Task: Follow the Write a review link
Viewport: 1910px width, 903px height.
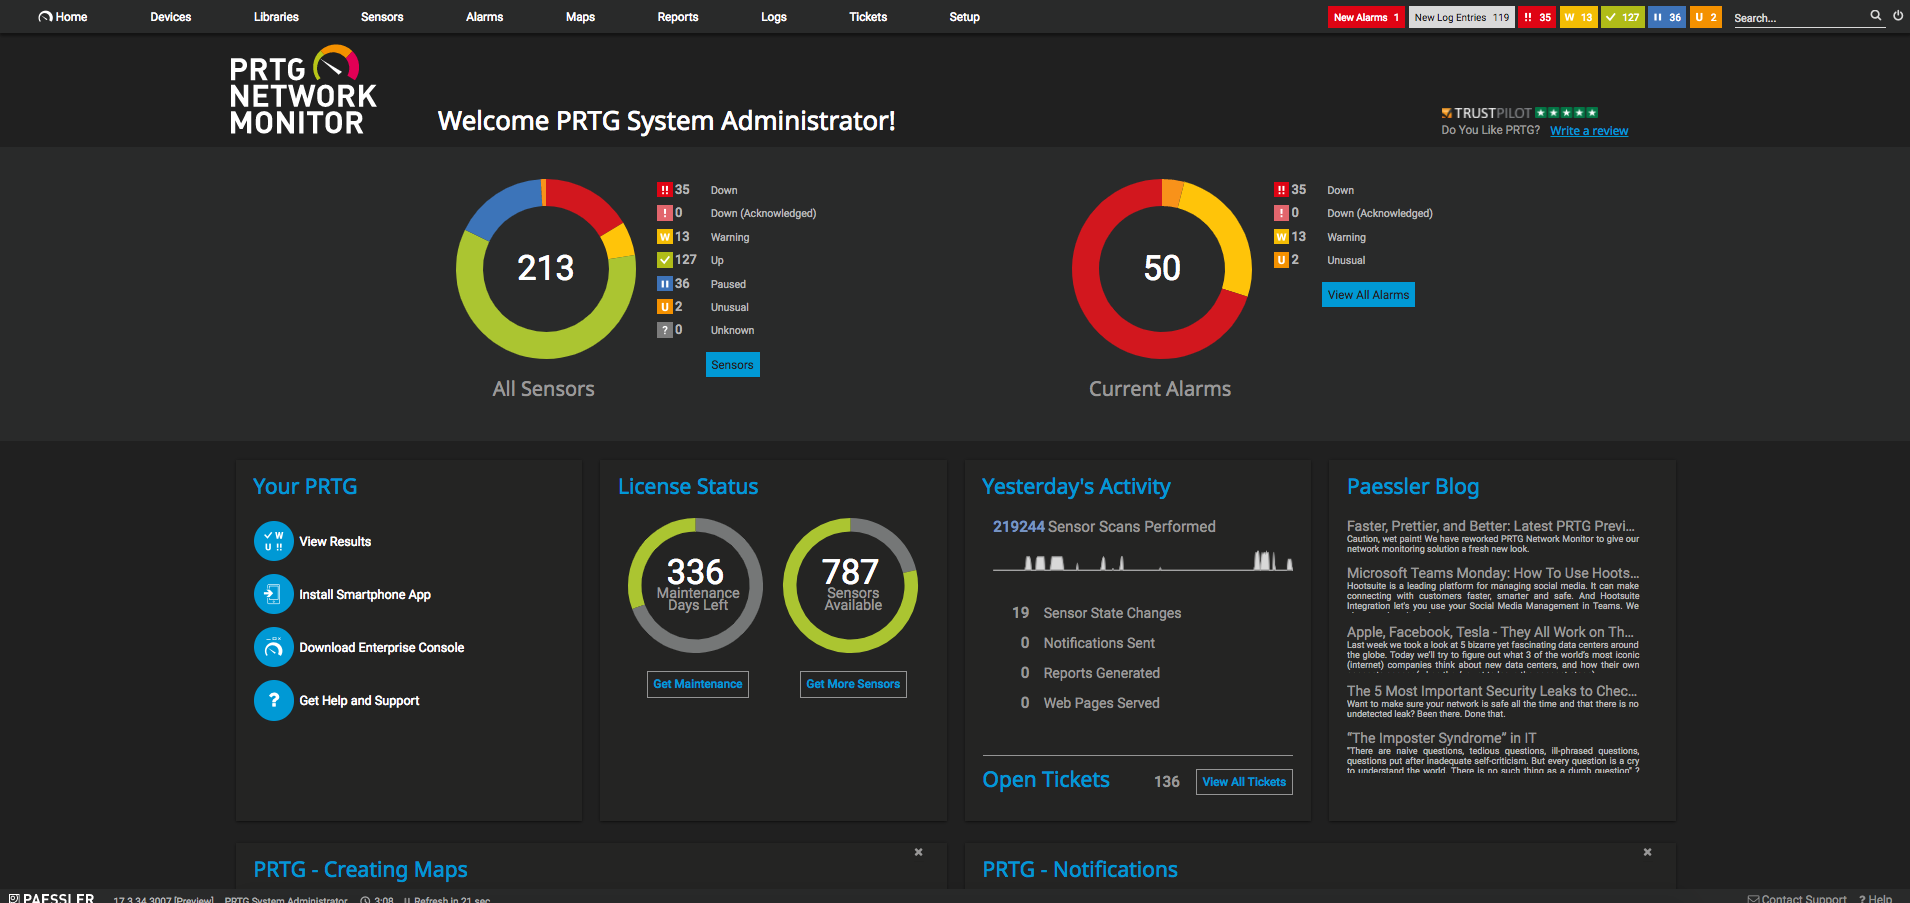Action: [1589, 131]
